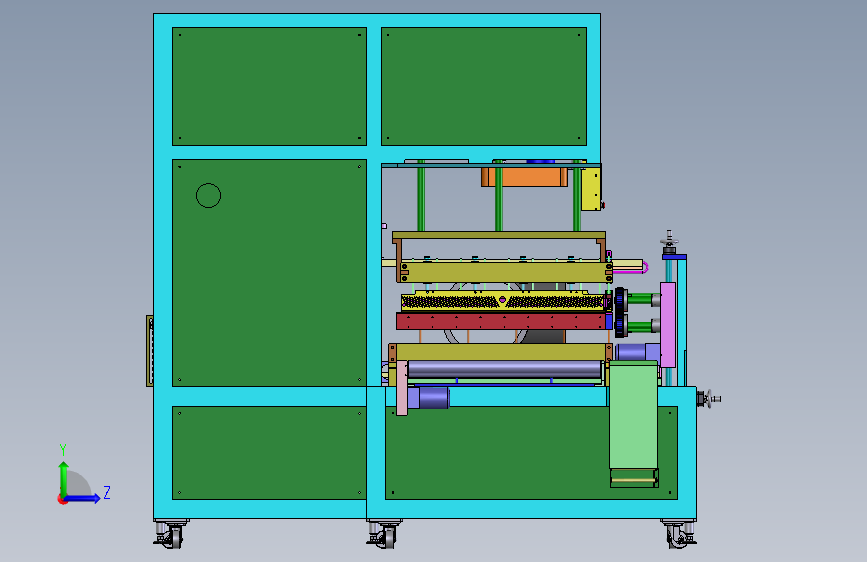Select the top-right green cabinet panel
867x562 pixels.
pyautogui.click(x=484, y=86)
